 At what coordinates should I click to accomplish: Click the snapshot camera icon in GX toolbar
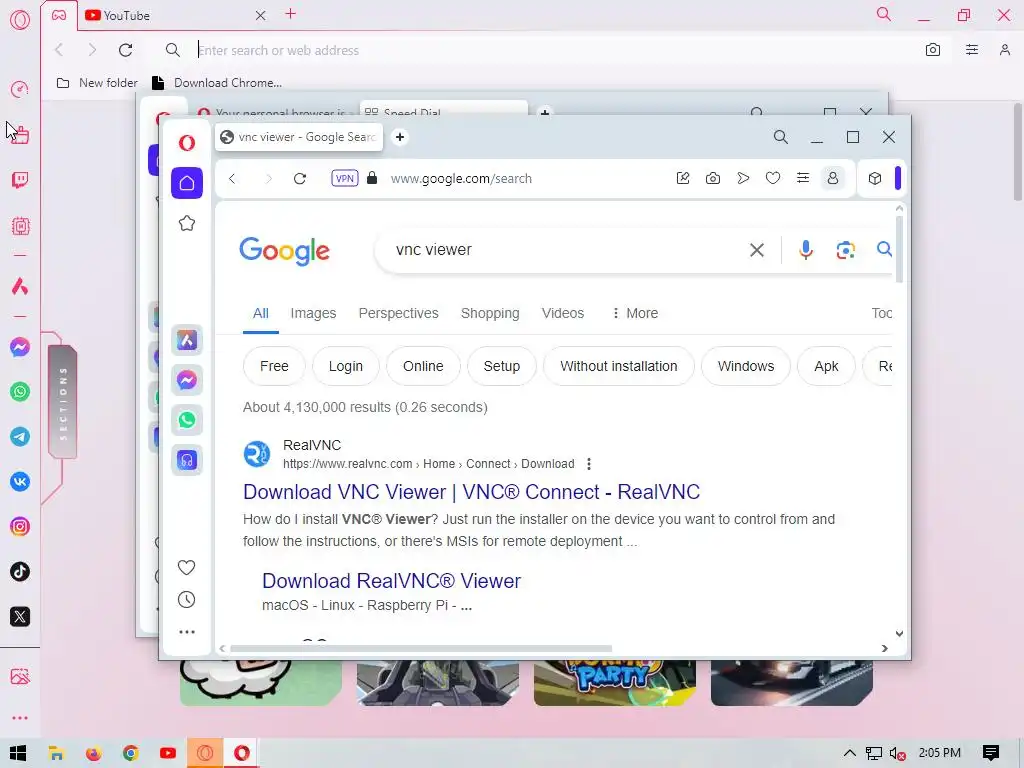(933, 50)
